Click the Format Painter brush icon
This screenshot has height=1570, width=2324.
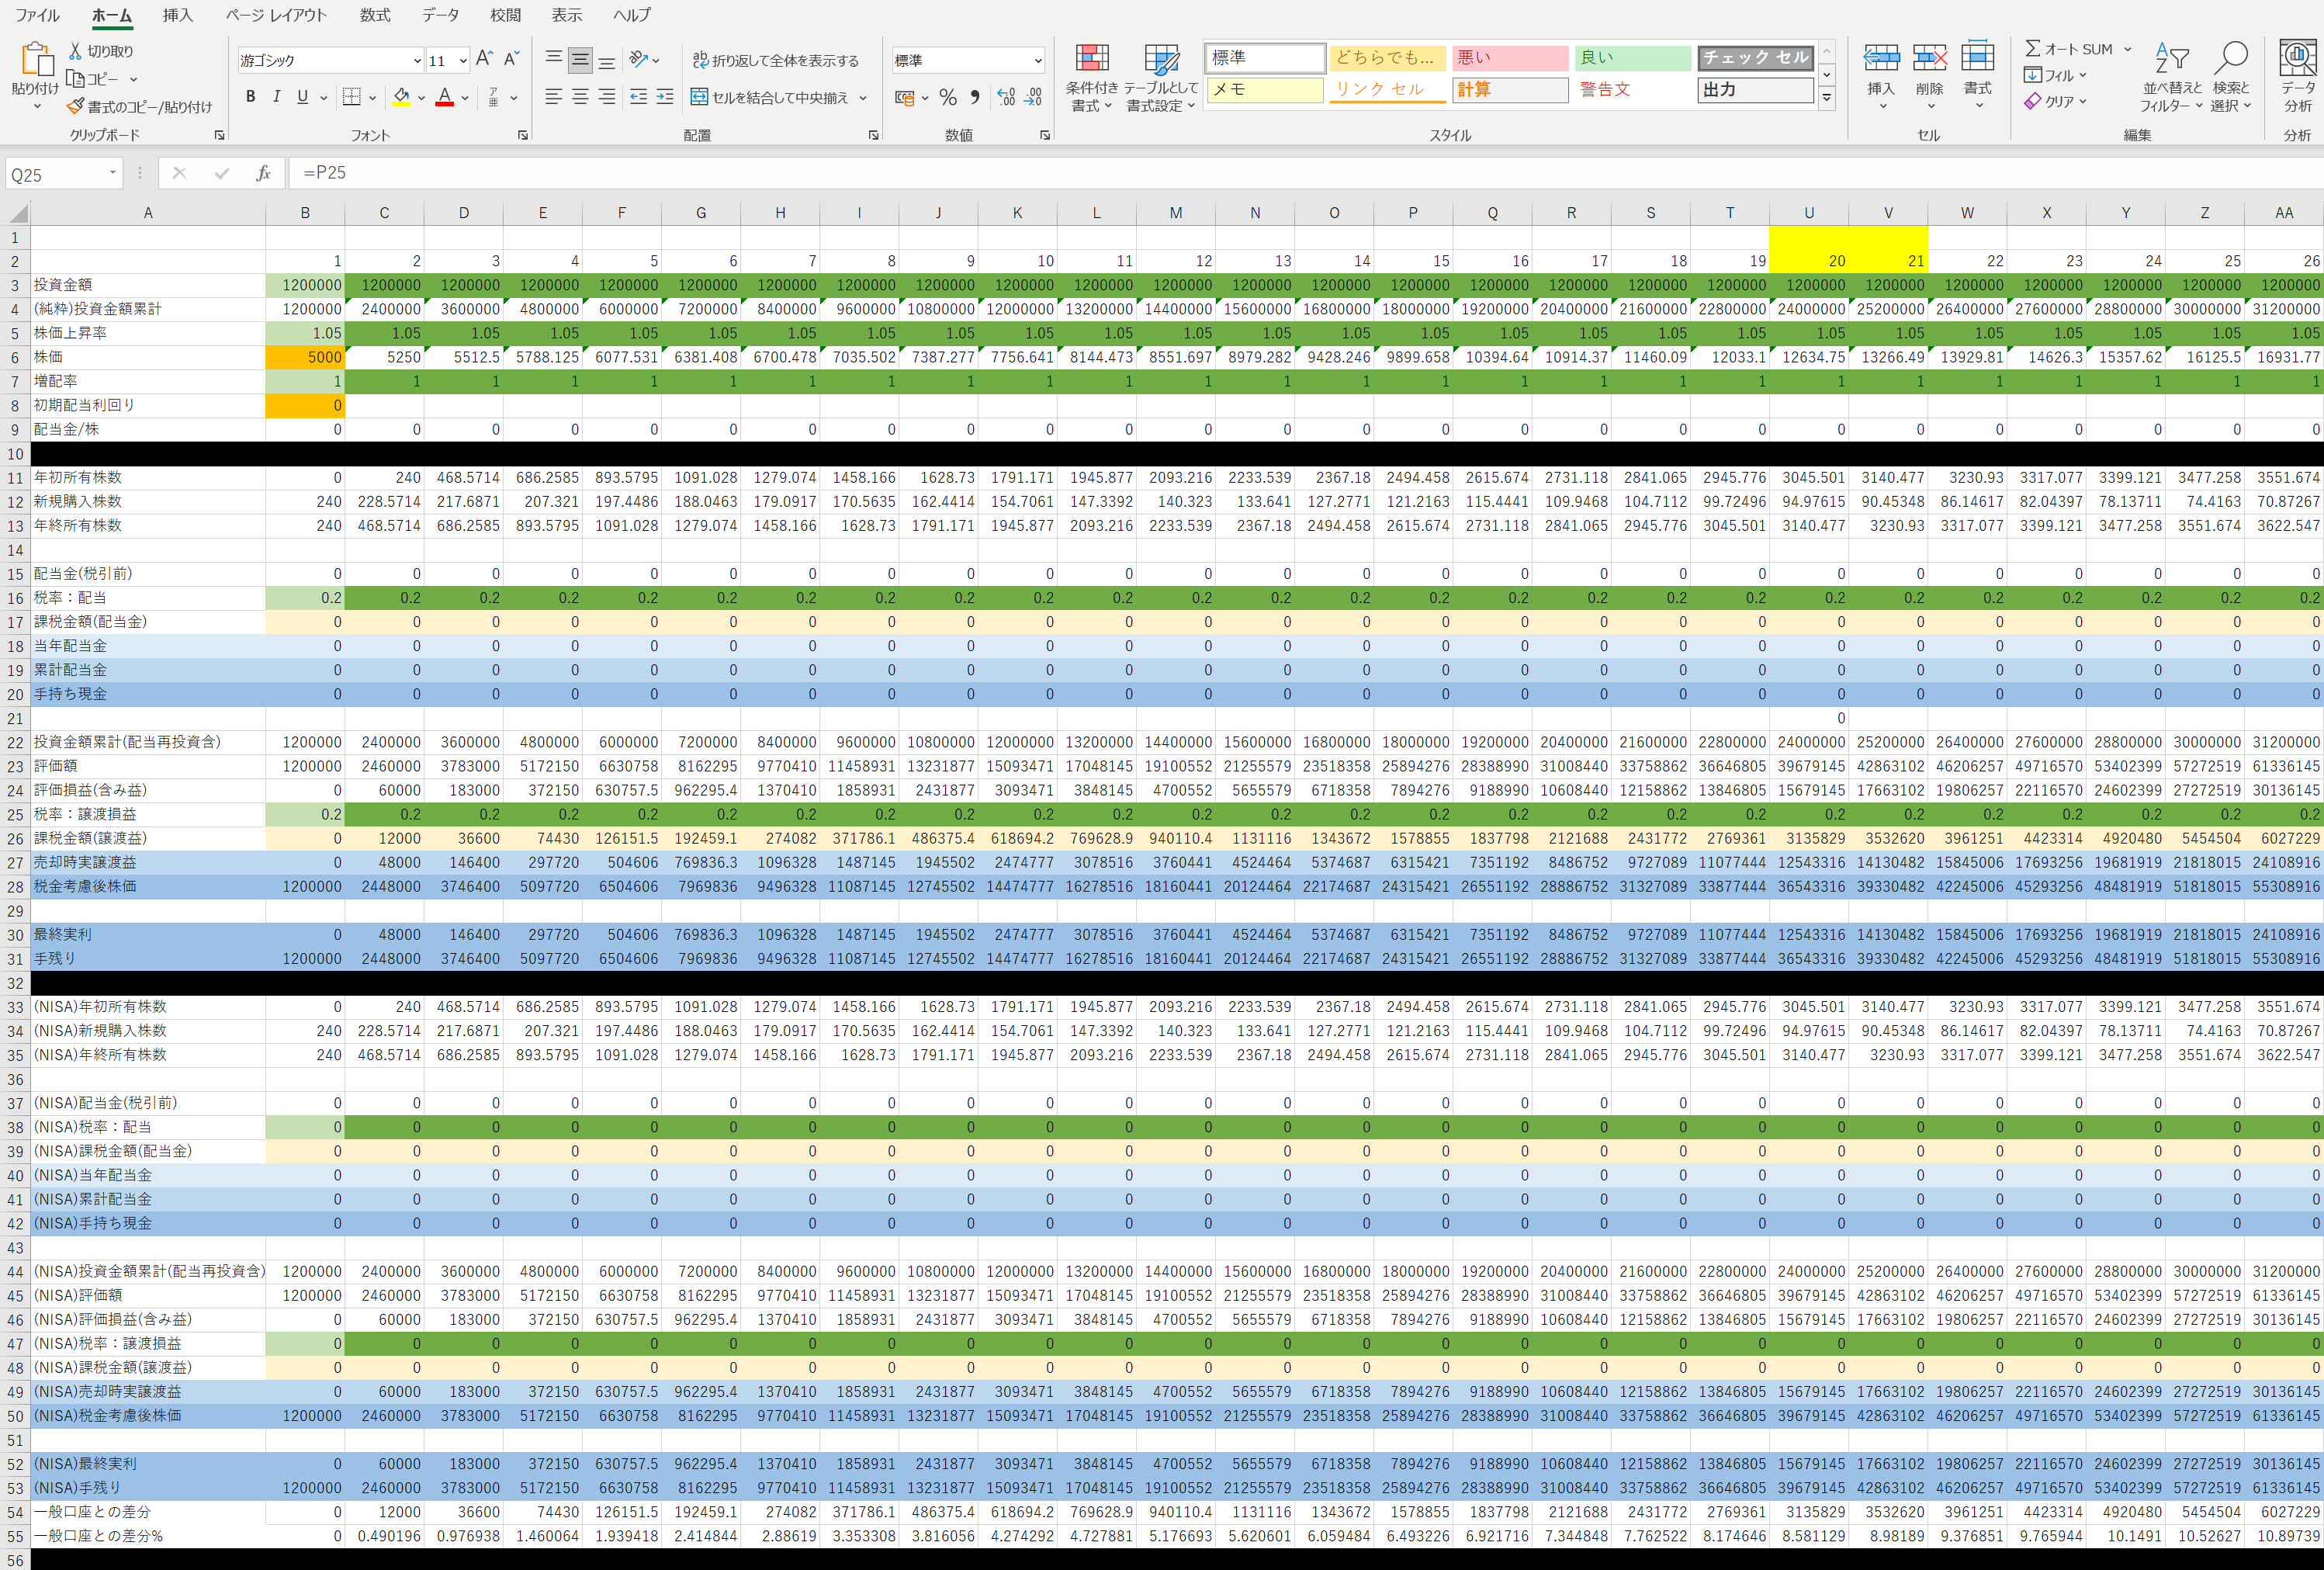pyautogui.click(x=75, y=106)
